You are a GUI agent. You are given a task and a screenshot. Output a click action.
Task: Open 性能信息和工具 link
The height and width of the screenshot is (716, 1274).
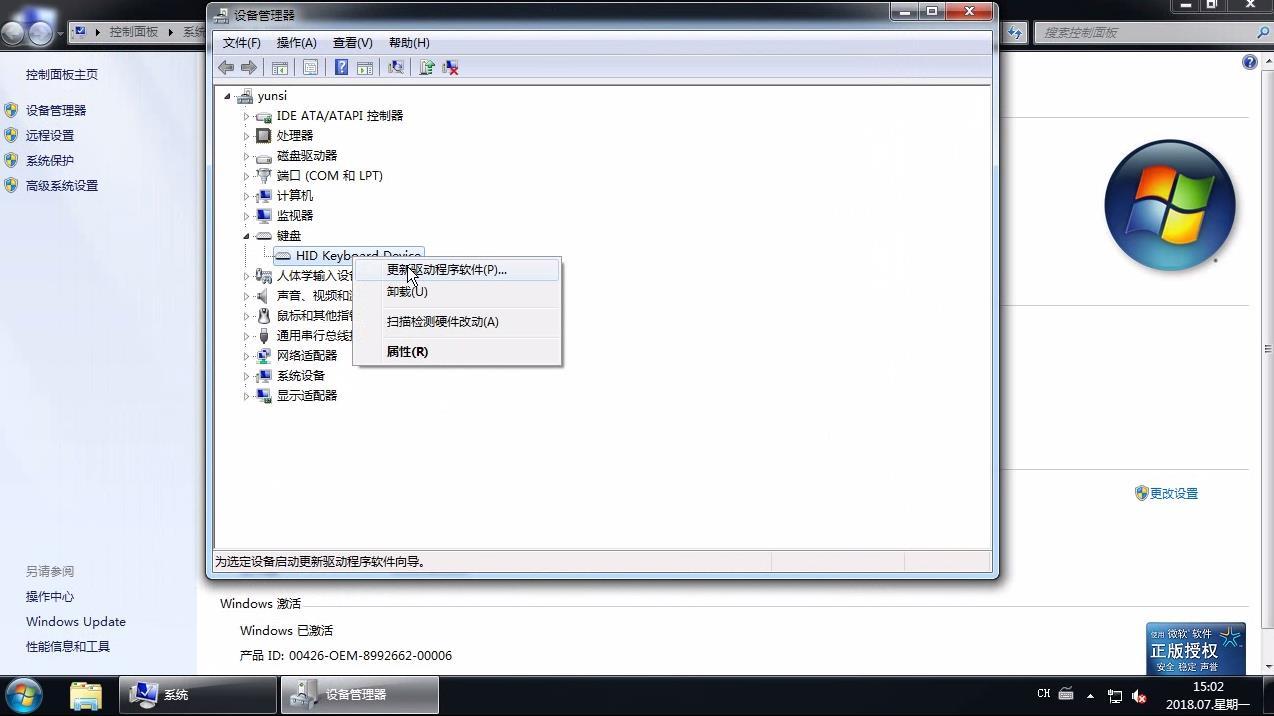tap(68, 646)
